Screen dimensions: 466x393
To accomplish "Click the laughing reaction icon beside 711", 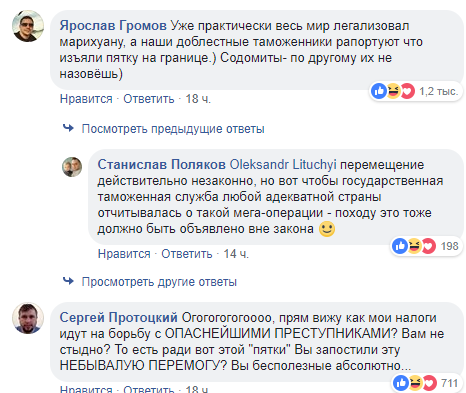I will click(x=415, y=383).
